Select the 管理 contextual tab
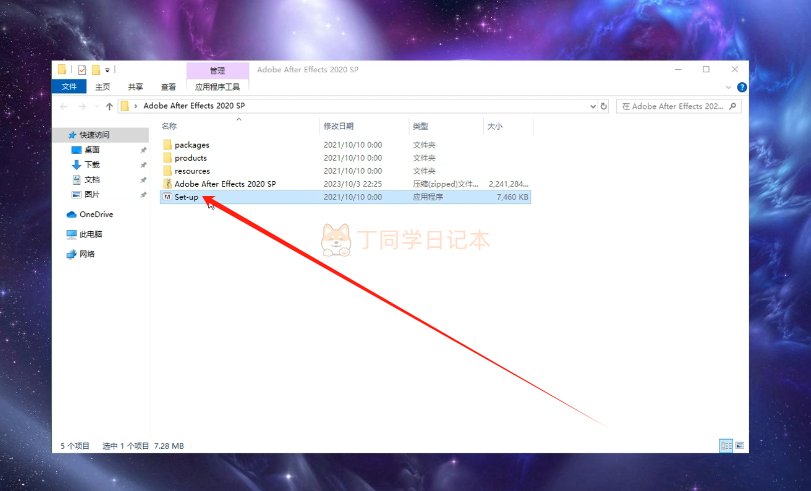Viewport: 811px width, 491px height. pyautogui.click(x=217, y=70)
